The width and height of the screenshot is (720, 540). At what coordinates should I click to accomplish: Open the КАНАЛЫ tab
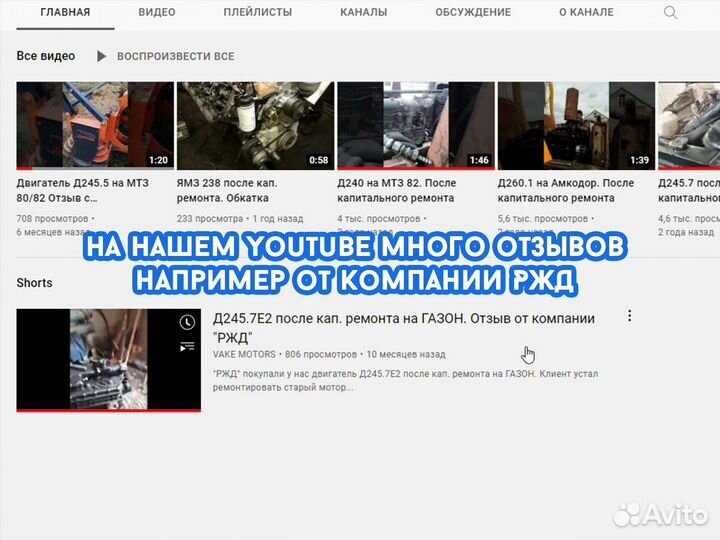(x=364, y=12)
